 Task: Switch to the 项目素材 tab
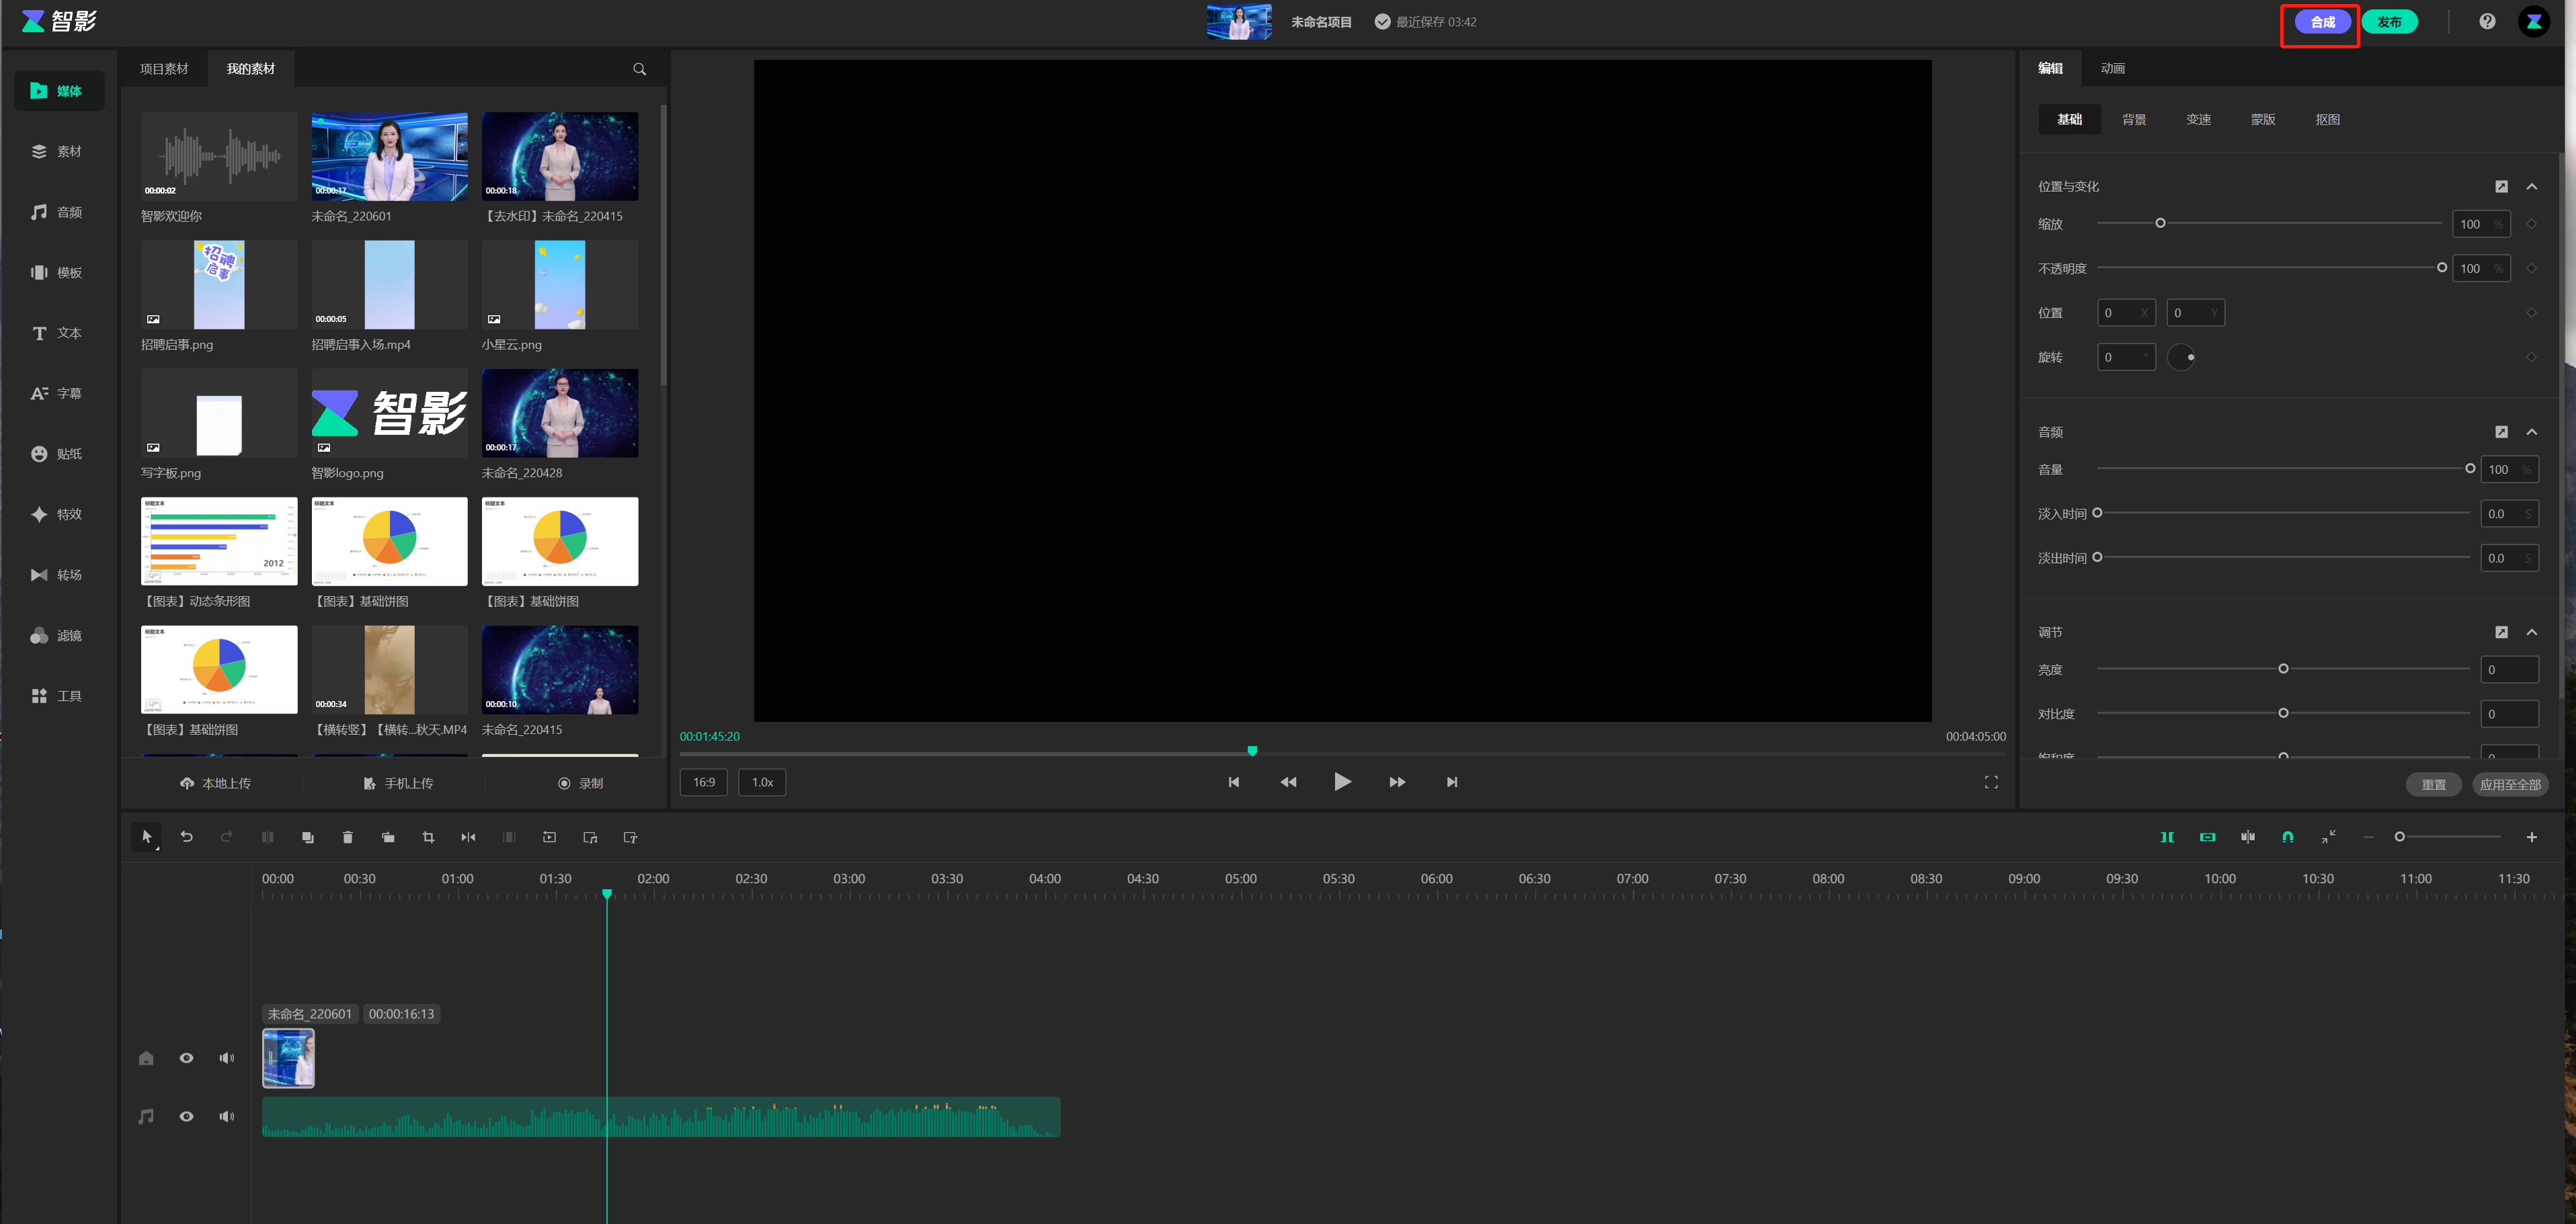[164, 69]
